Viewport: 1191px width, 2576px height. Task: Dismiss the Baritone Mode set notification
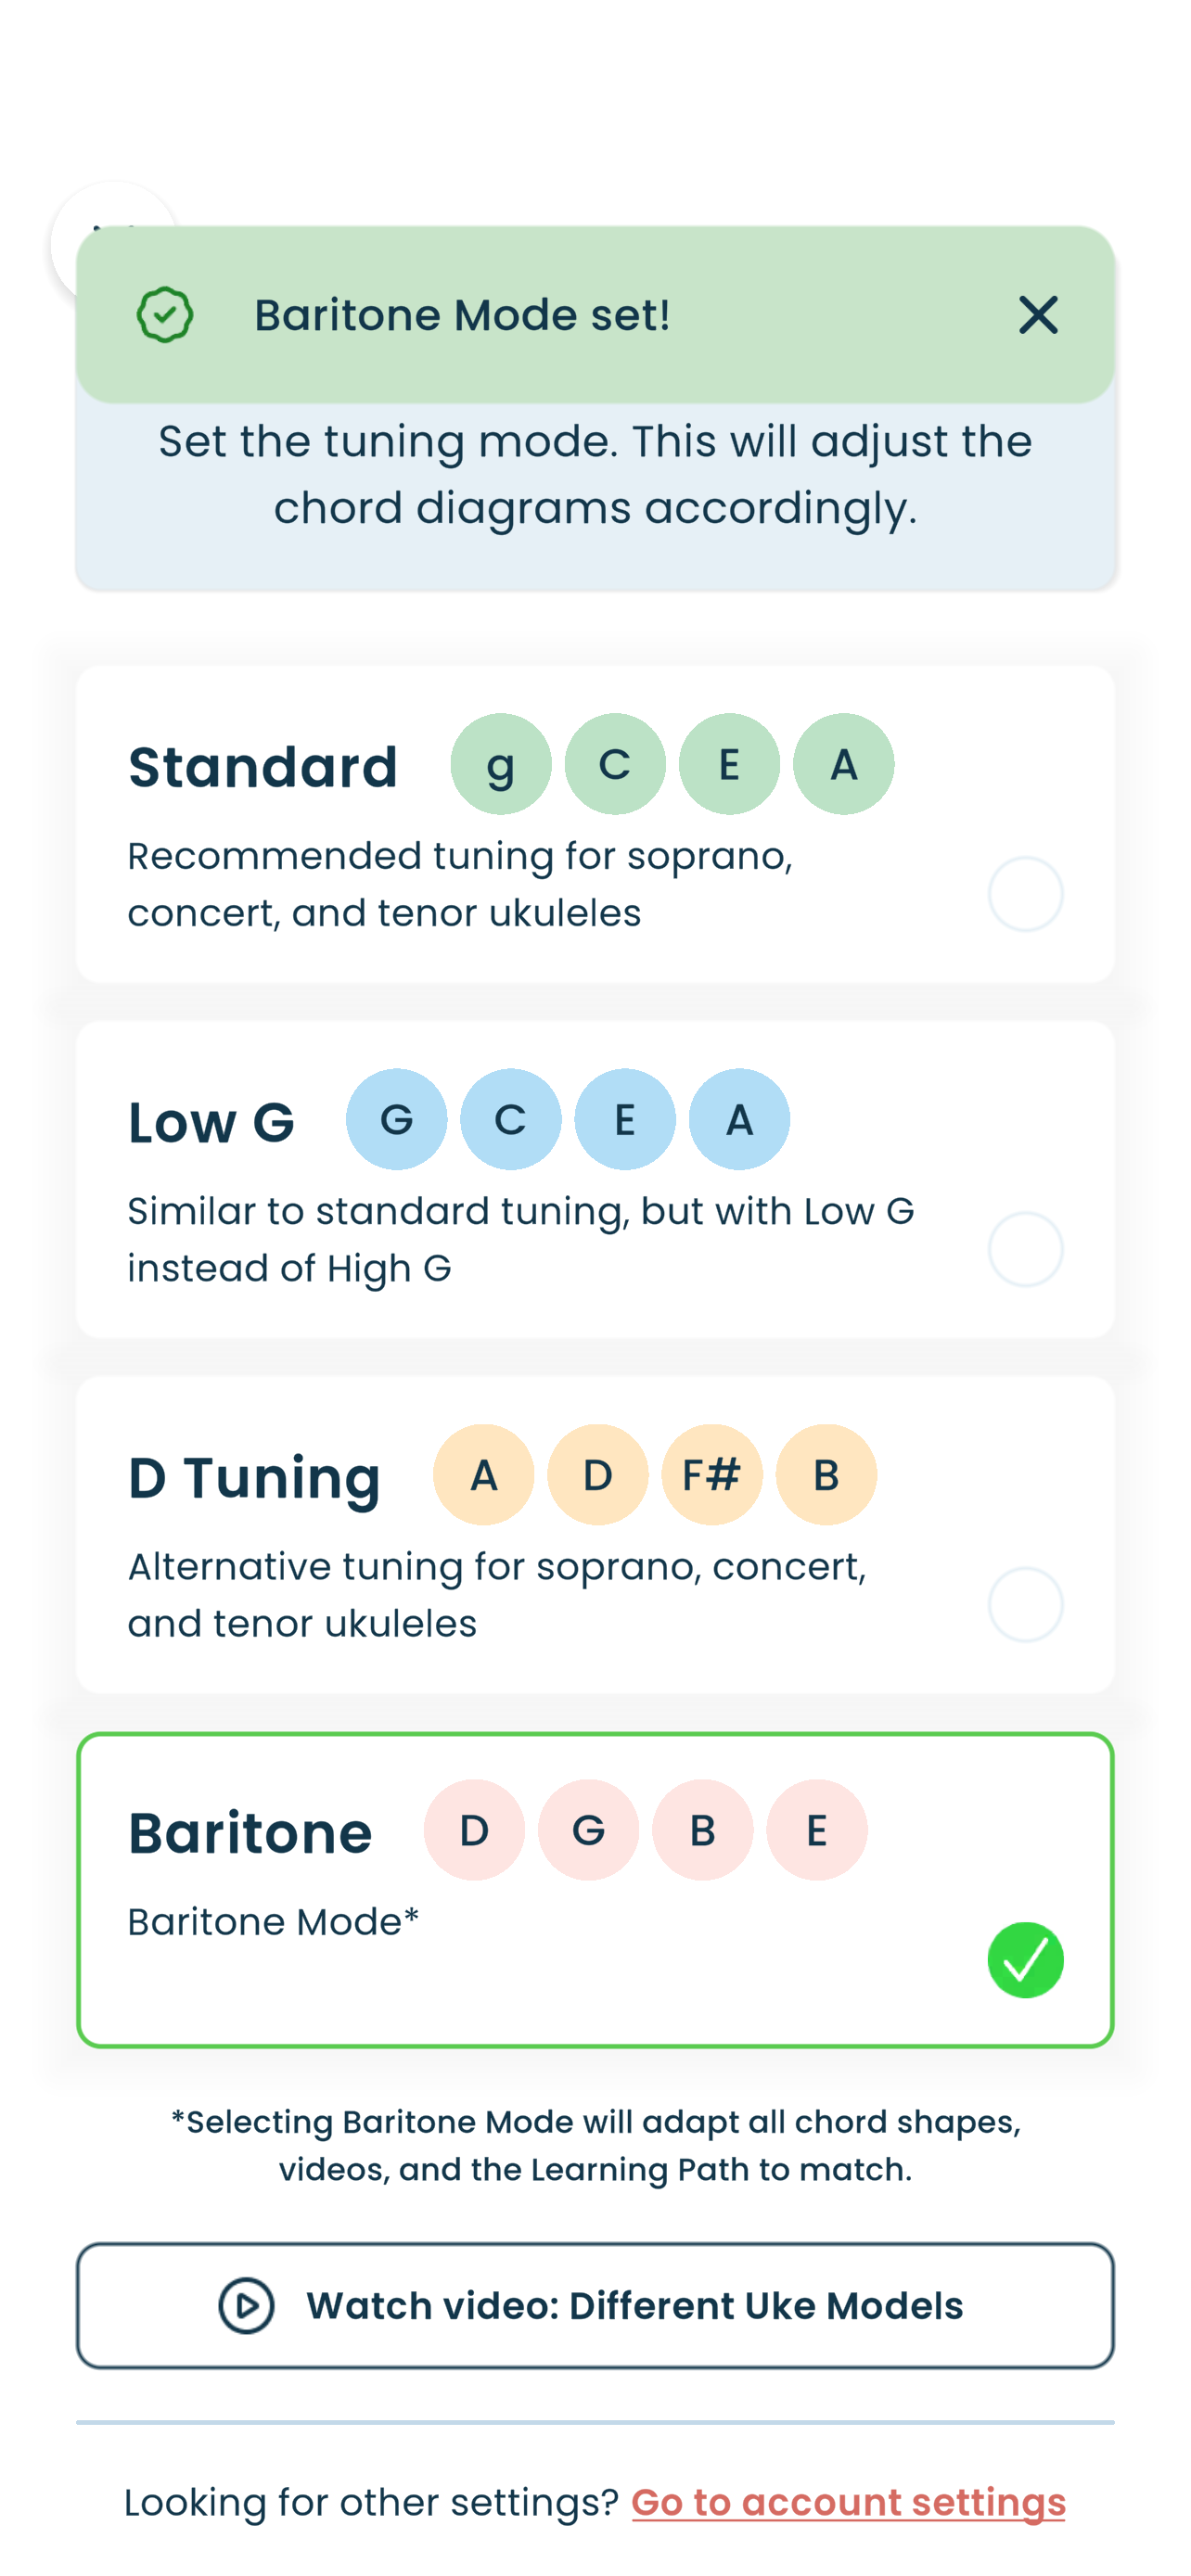pos(1037,315)
